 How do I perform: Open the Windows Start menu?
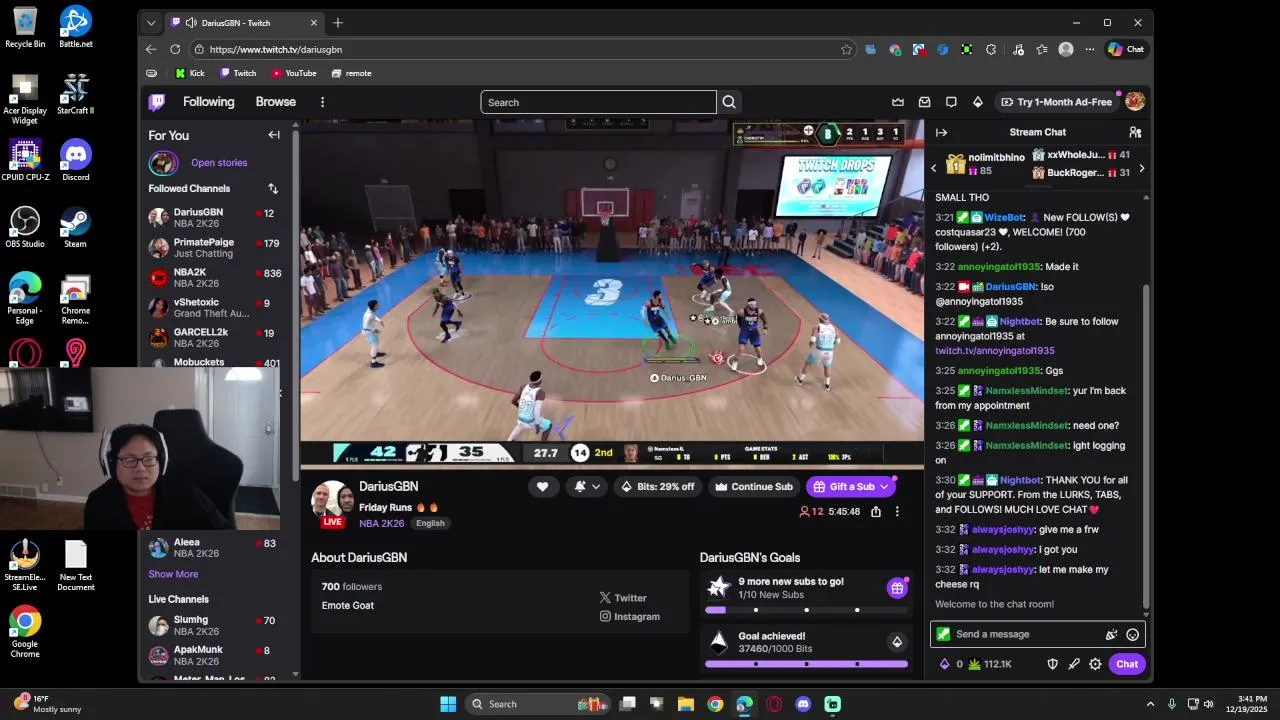click(448, 704)
